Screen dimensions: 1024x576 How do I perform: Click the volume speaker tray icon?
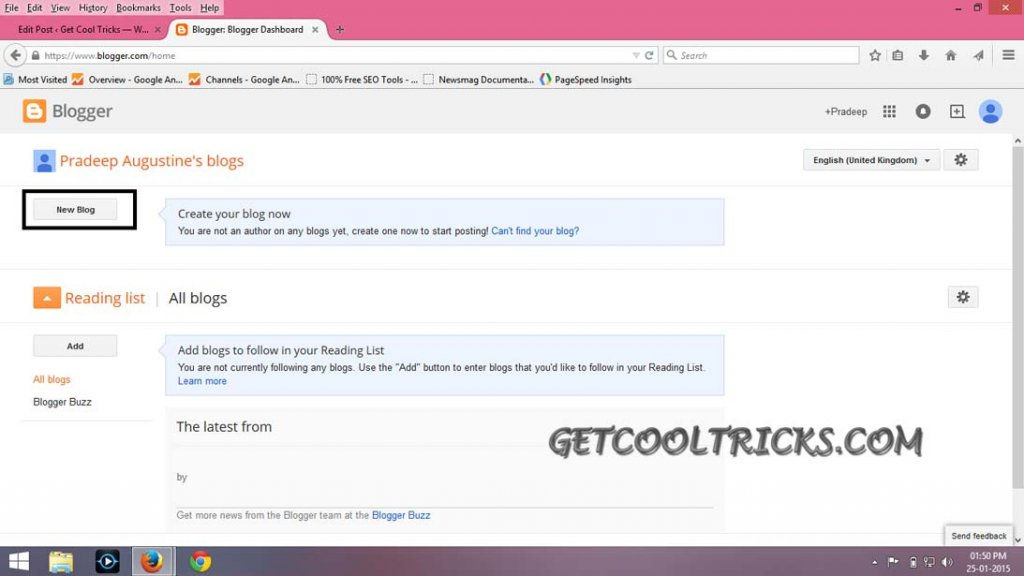point(947,562)
